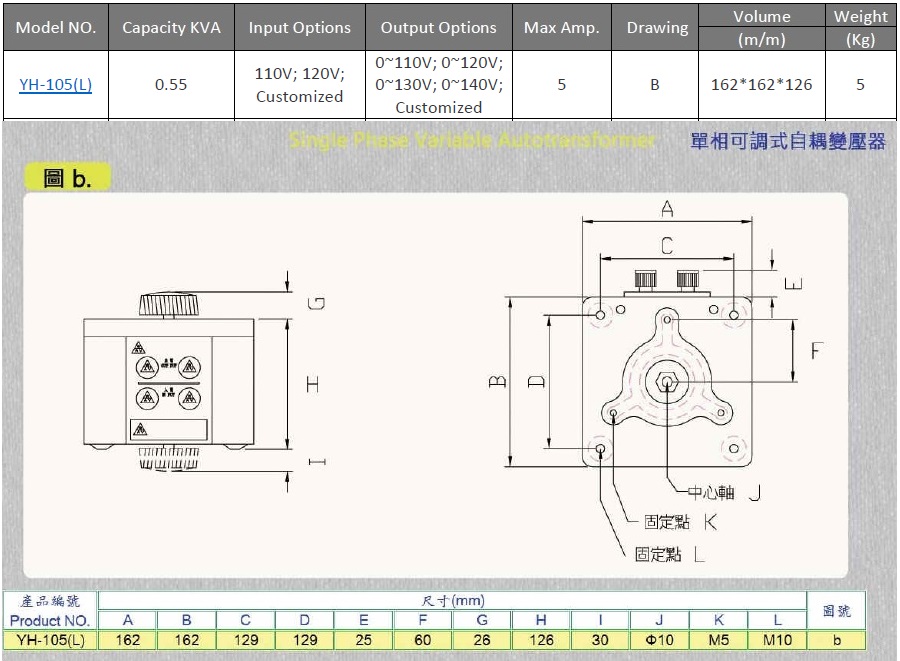900x661 pixels.
Task: Click the Volume value 162*162*126
Action: [761, 85]
